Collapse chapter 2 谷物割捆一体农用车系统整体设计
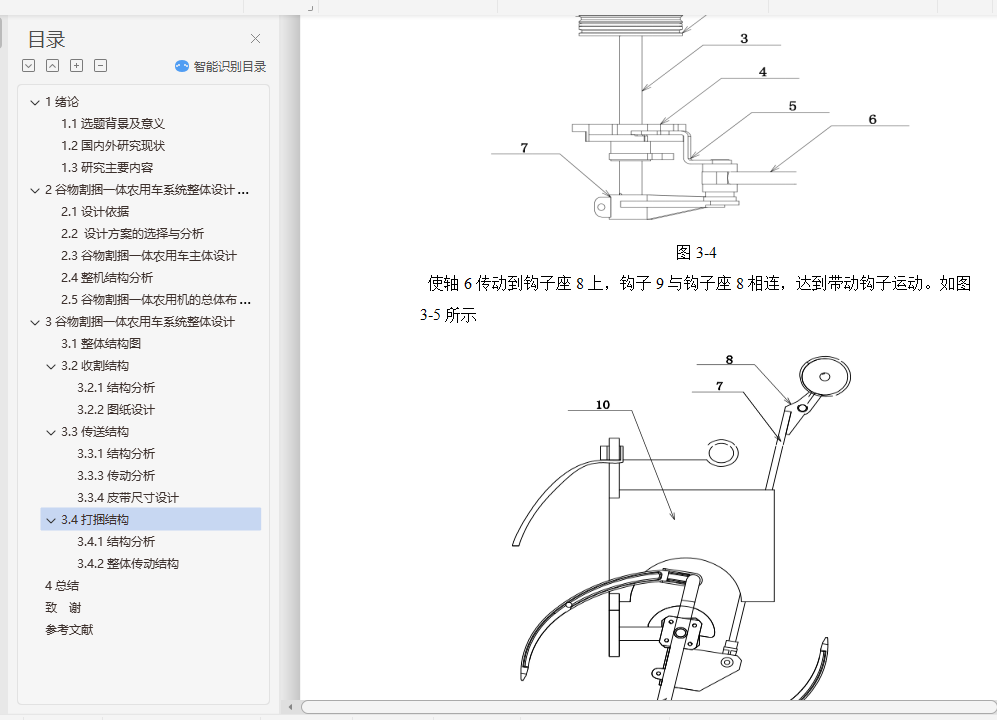This screenshot has height=720, width=997. 35,190
